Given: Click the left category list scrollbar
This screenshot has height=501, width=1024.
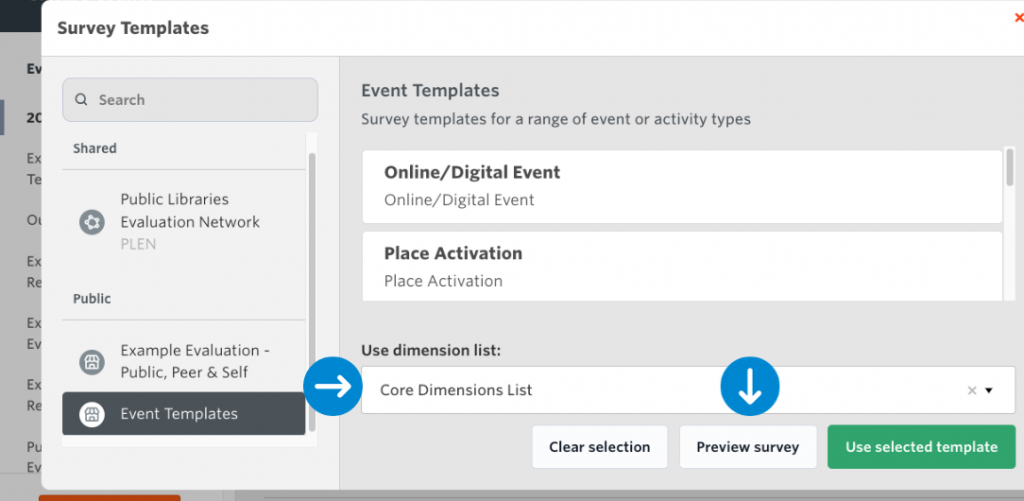Looking at the screenshot, I should 312,290.
